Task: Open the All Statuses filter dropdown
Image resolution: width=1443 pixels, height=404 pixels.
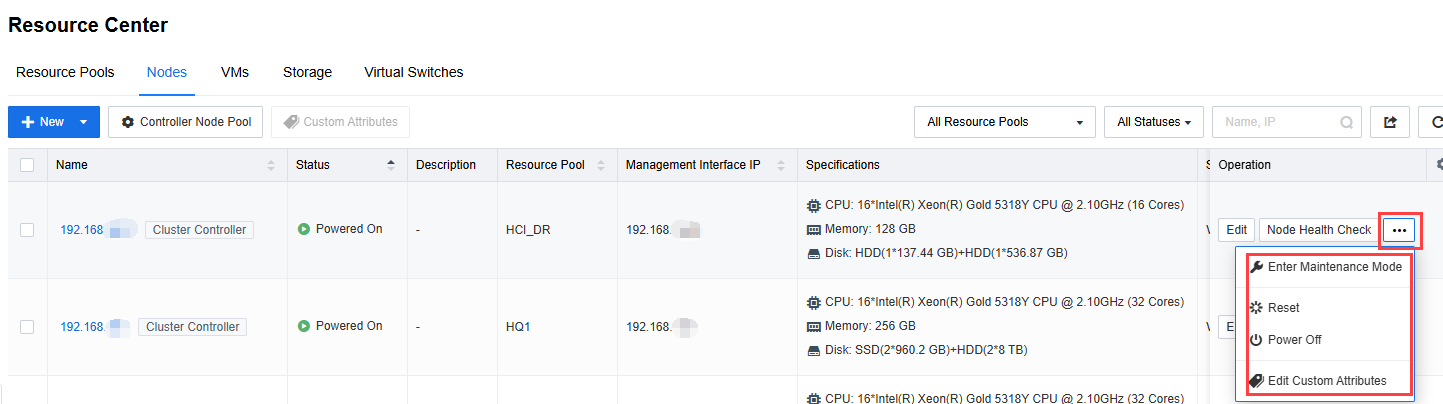Action: pyautogui.click(x=1154, y=122)
